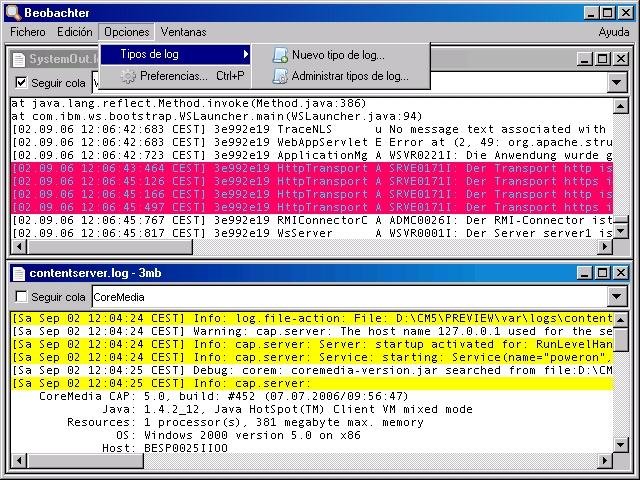Screen dimensions: 640x480
Task: Open the Ventanas menu
Action: click(x=183, y=32)
